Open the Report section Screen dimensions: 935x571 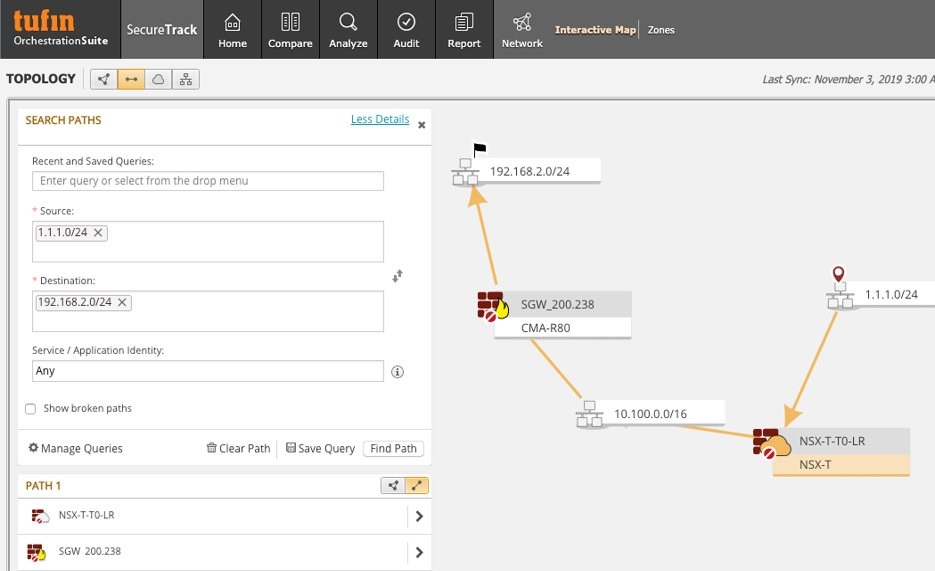(x=464, y=30)
